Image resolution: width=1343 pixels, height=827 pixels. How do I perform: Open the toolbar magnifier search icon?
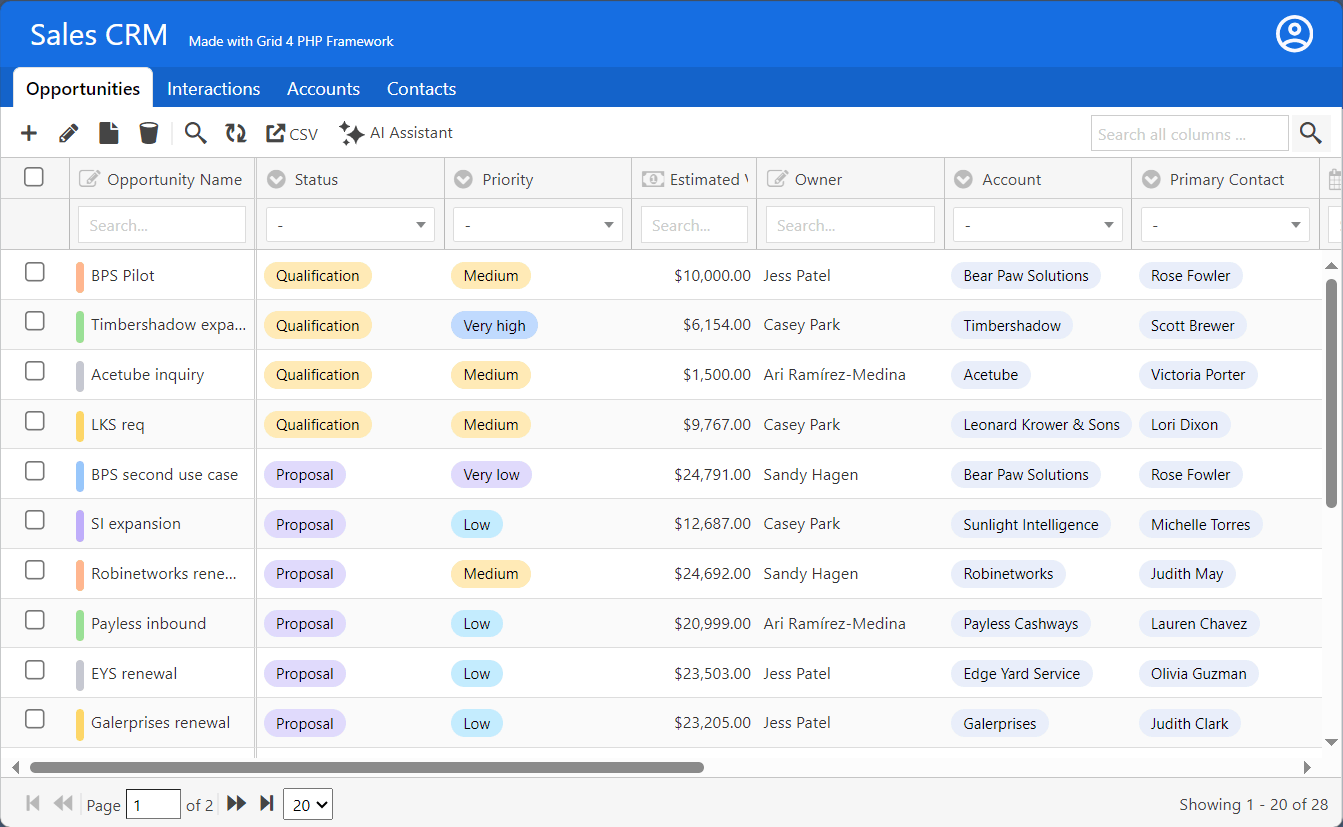pyautogui.click(x=196, y=133)
